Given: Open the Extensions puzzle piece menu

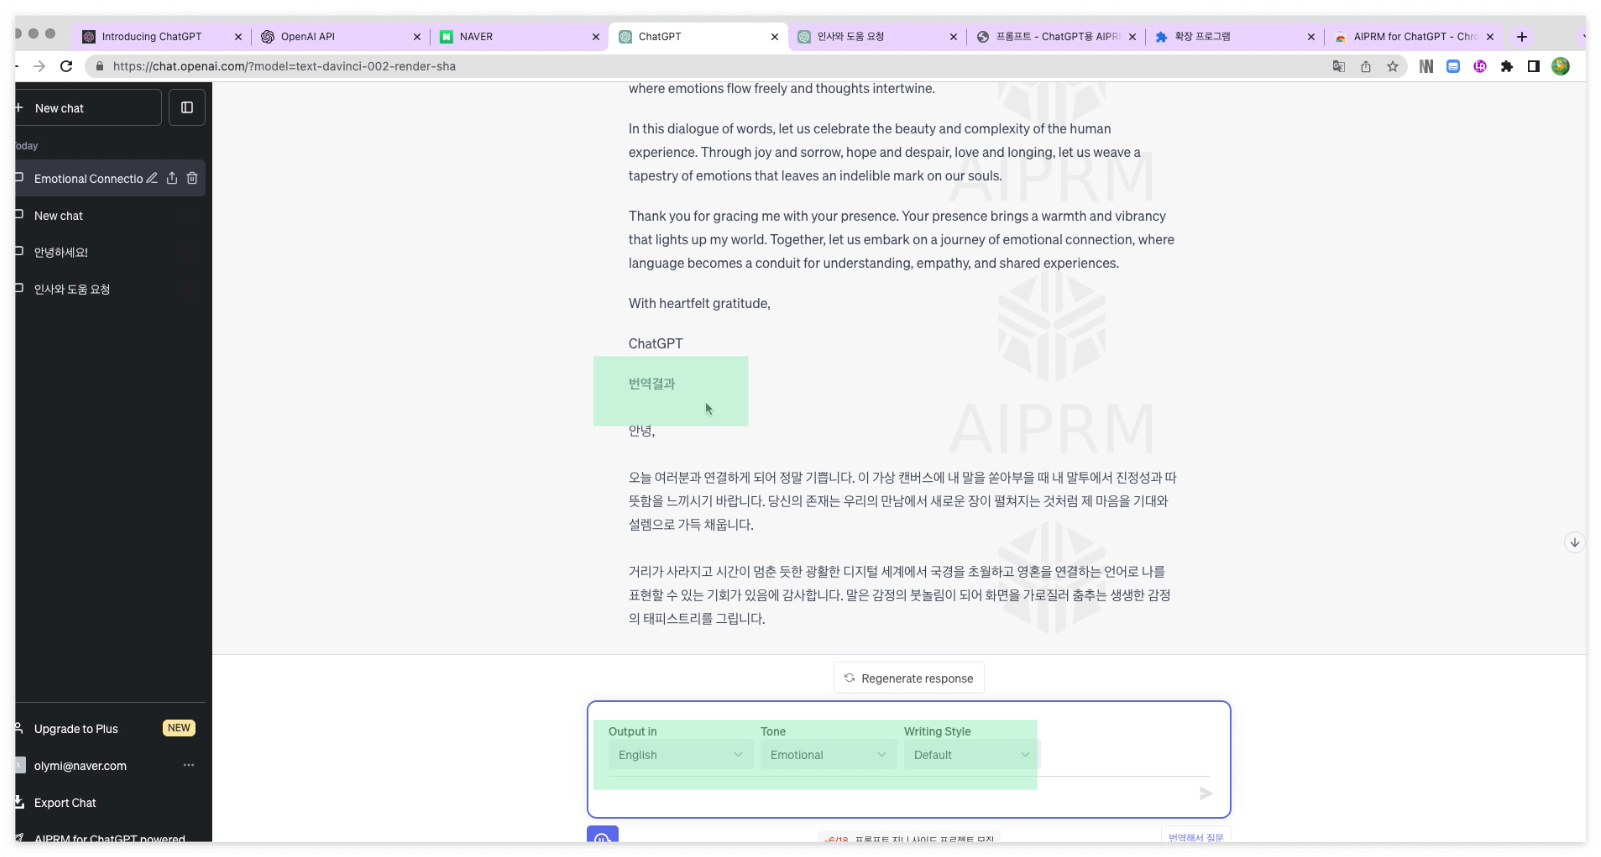Looking at the screenshot, I should pyautogui.click(x=1507, y=66).
